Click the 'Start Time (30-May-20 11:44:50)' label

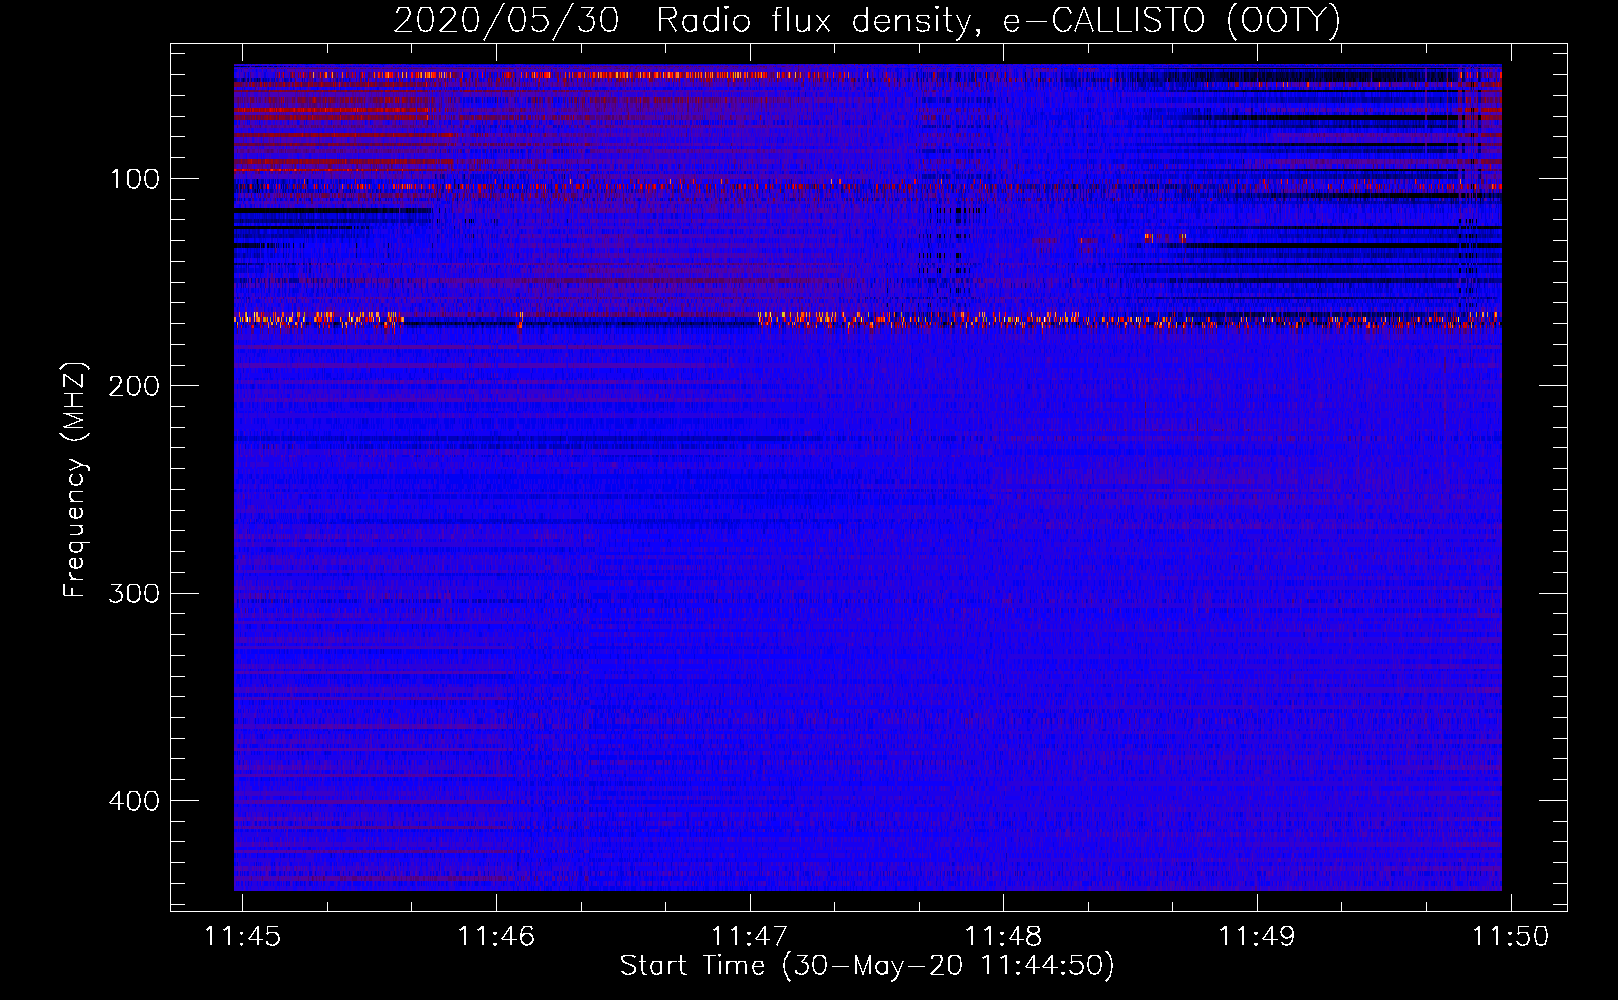[867, 966]
